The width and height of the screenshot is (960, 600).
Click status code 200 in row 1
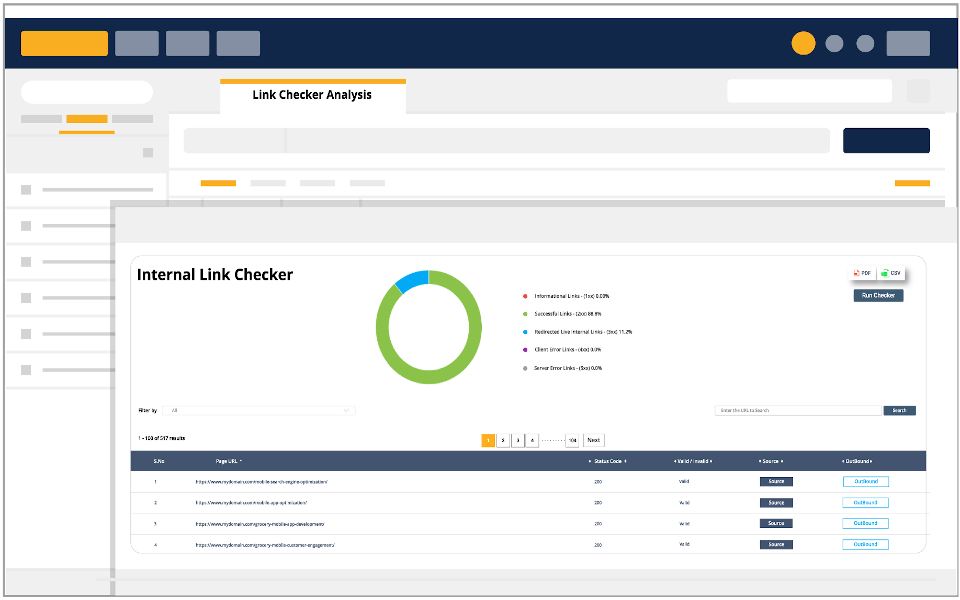pyautogui.click(x=598, y=482)
